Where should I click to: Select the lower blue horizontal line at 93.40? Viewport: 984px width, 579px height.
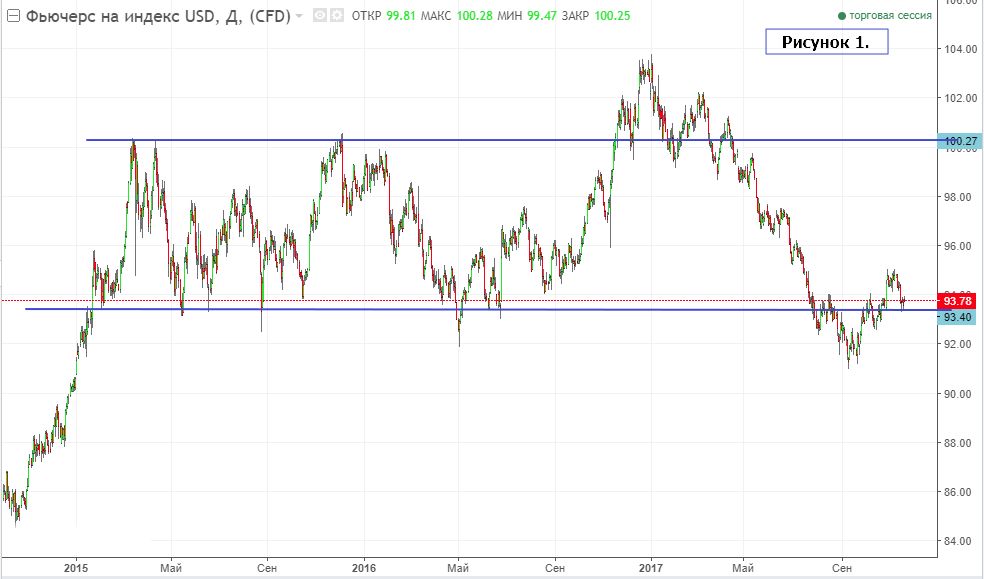(400, 309)
